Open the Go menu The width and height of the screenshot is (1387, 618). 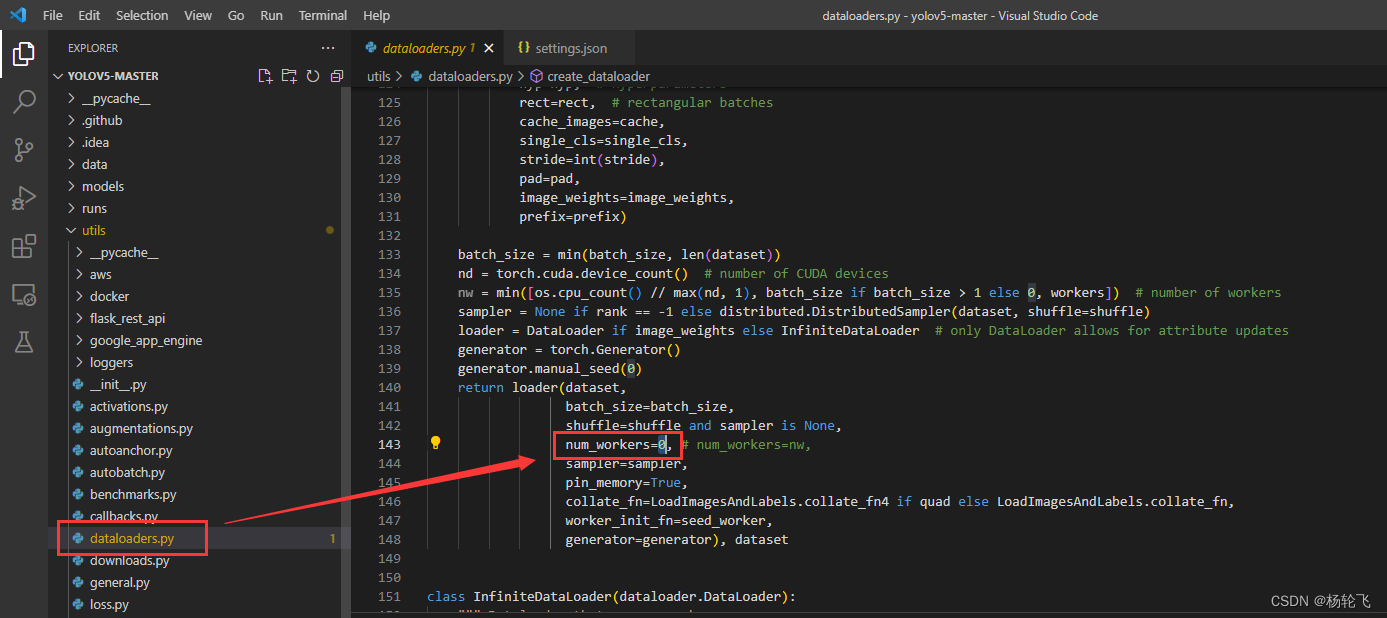click(x=236, y=15)
